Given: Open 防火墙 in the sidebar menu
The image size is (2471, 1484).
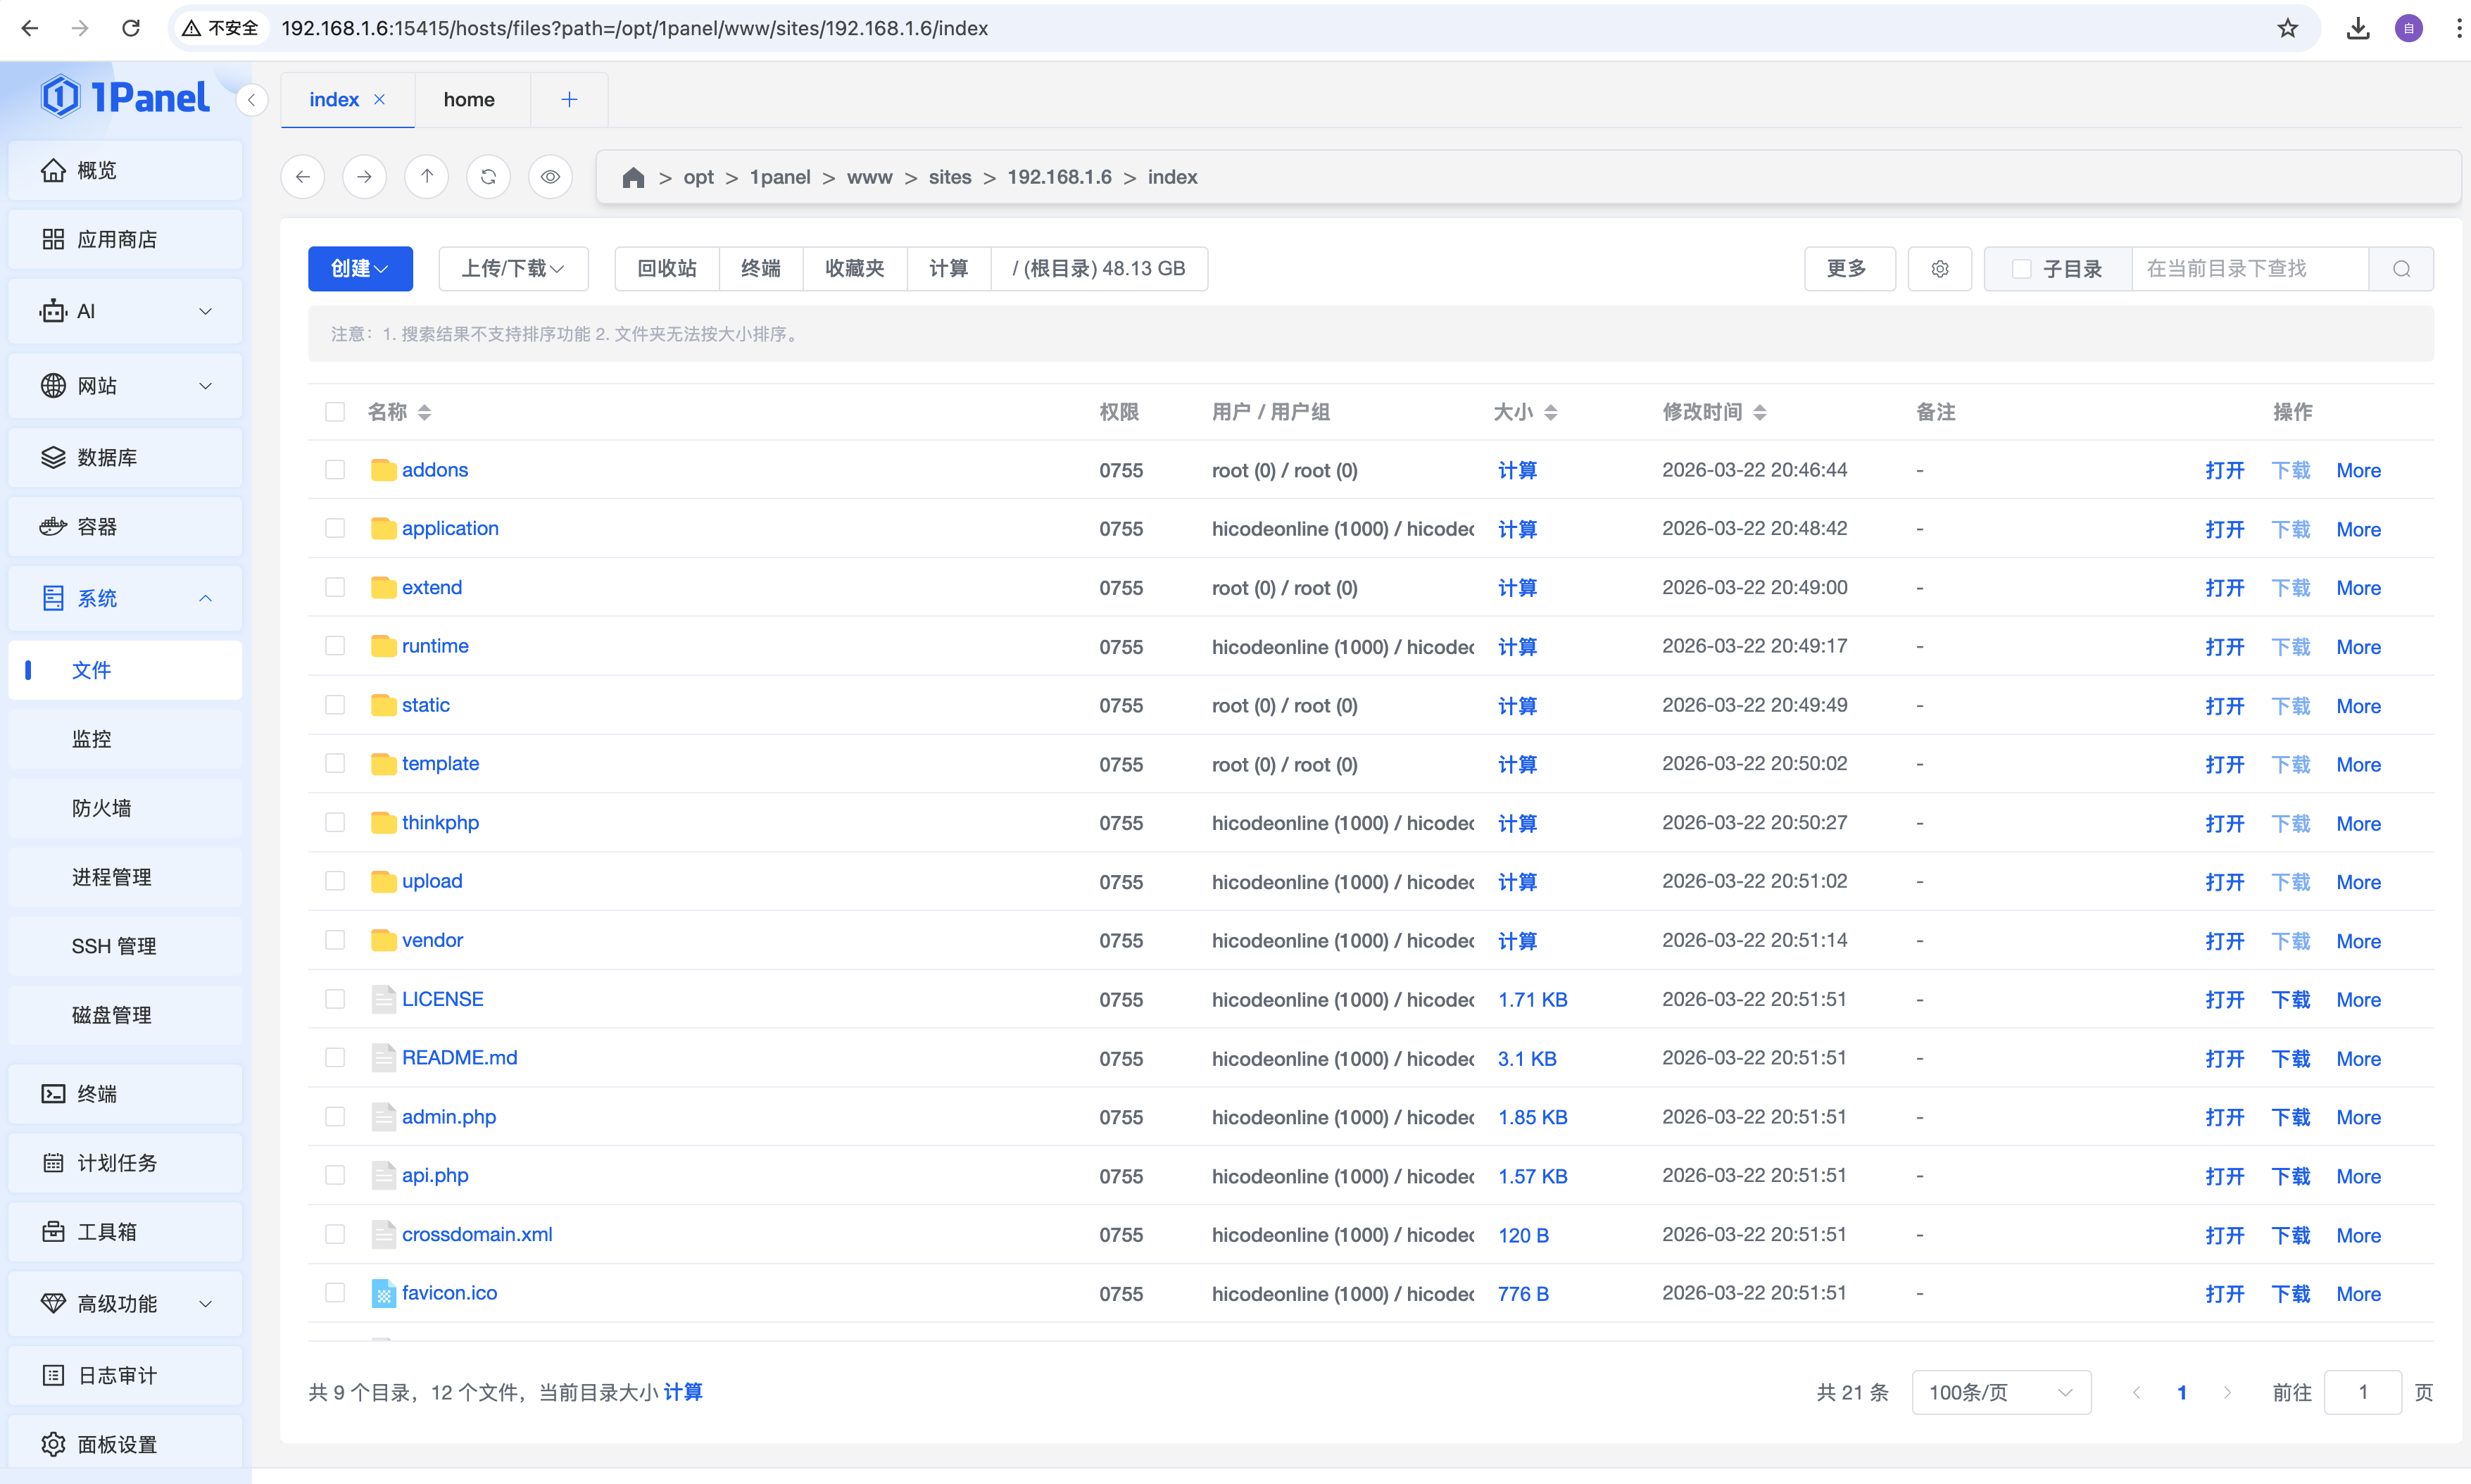Looking at the screenshot, I should click(101, 808).
